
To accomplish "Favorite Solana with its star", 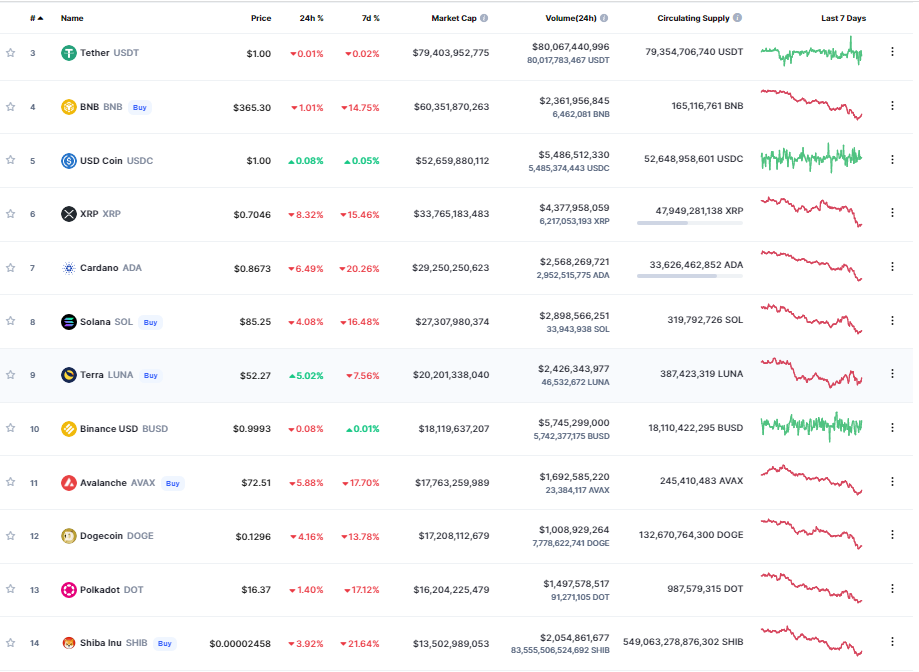I will [11, 321].
